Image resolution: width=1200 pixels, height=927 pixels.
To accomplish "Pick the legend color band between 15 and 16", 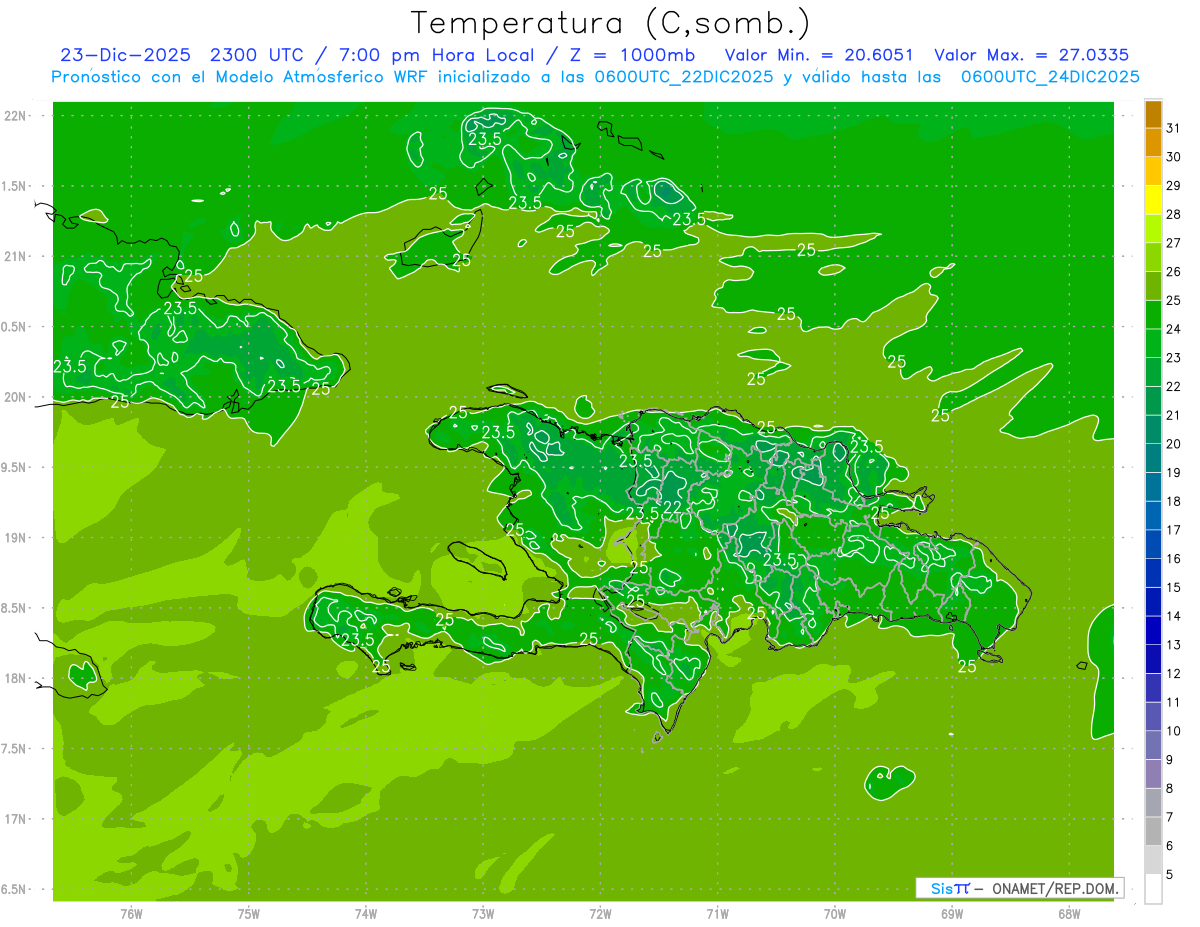I will (1153, 573).
